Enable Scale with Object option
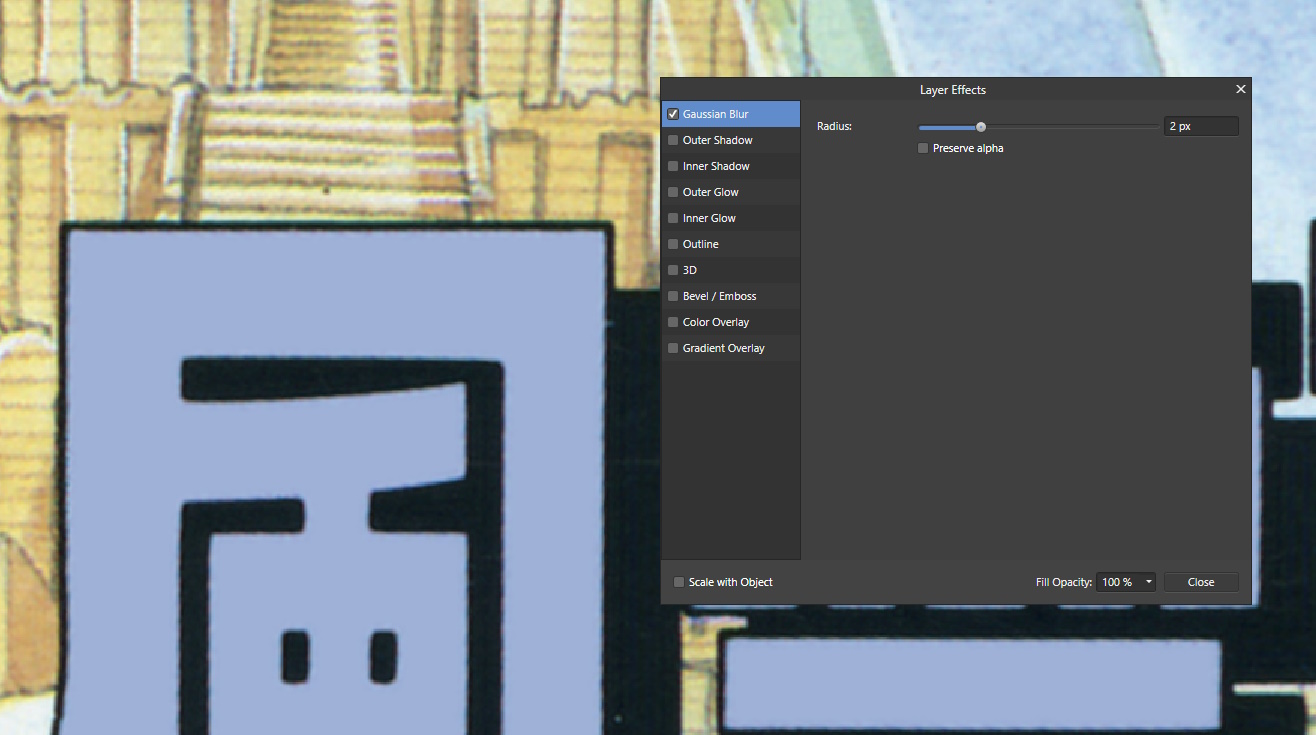1316x735 pixels. (679, 582)
